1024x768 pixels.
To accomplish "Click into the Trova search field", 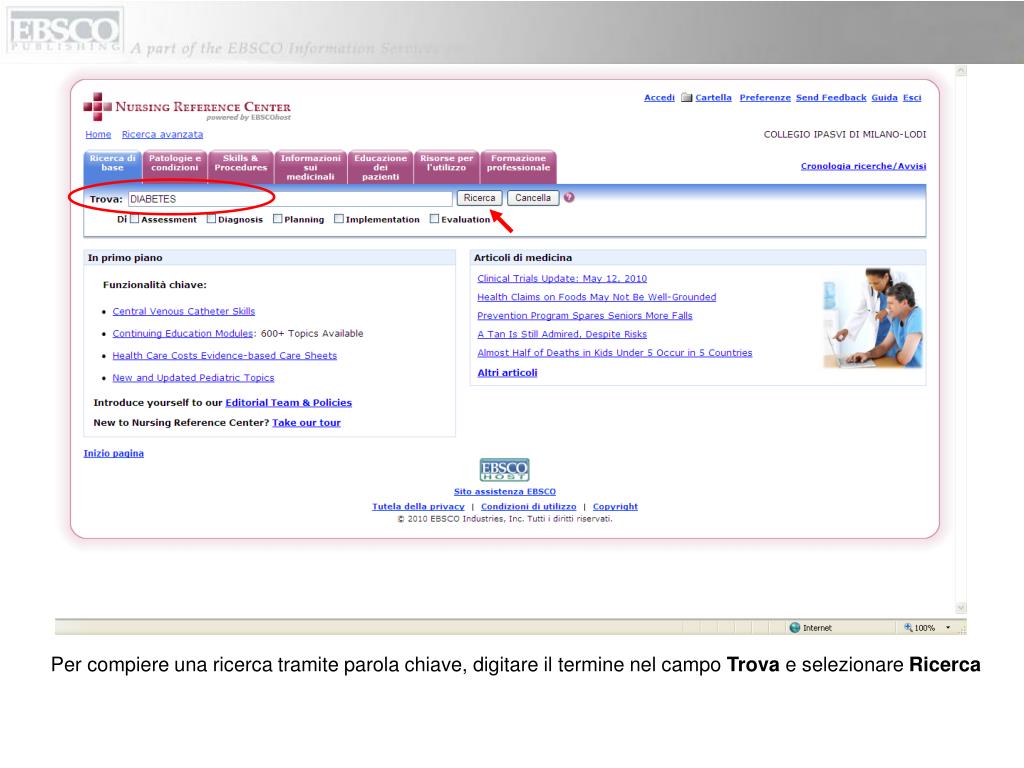I will click(290, 199).
